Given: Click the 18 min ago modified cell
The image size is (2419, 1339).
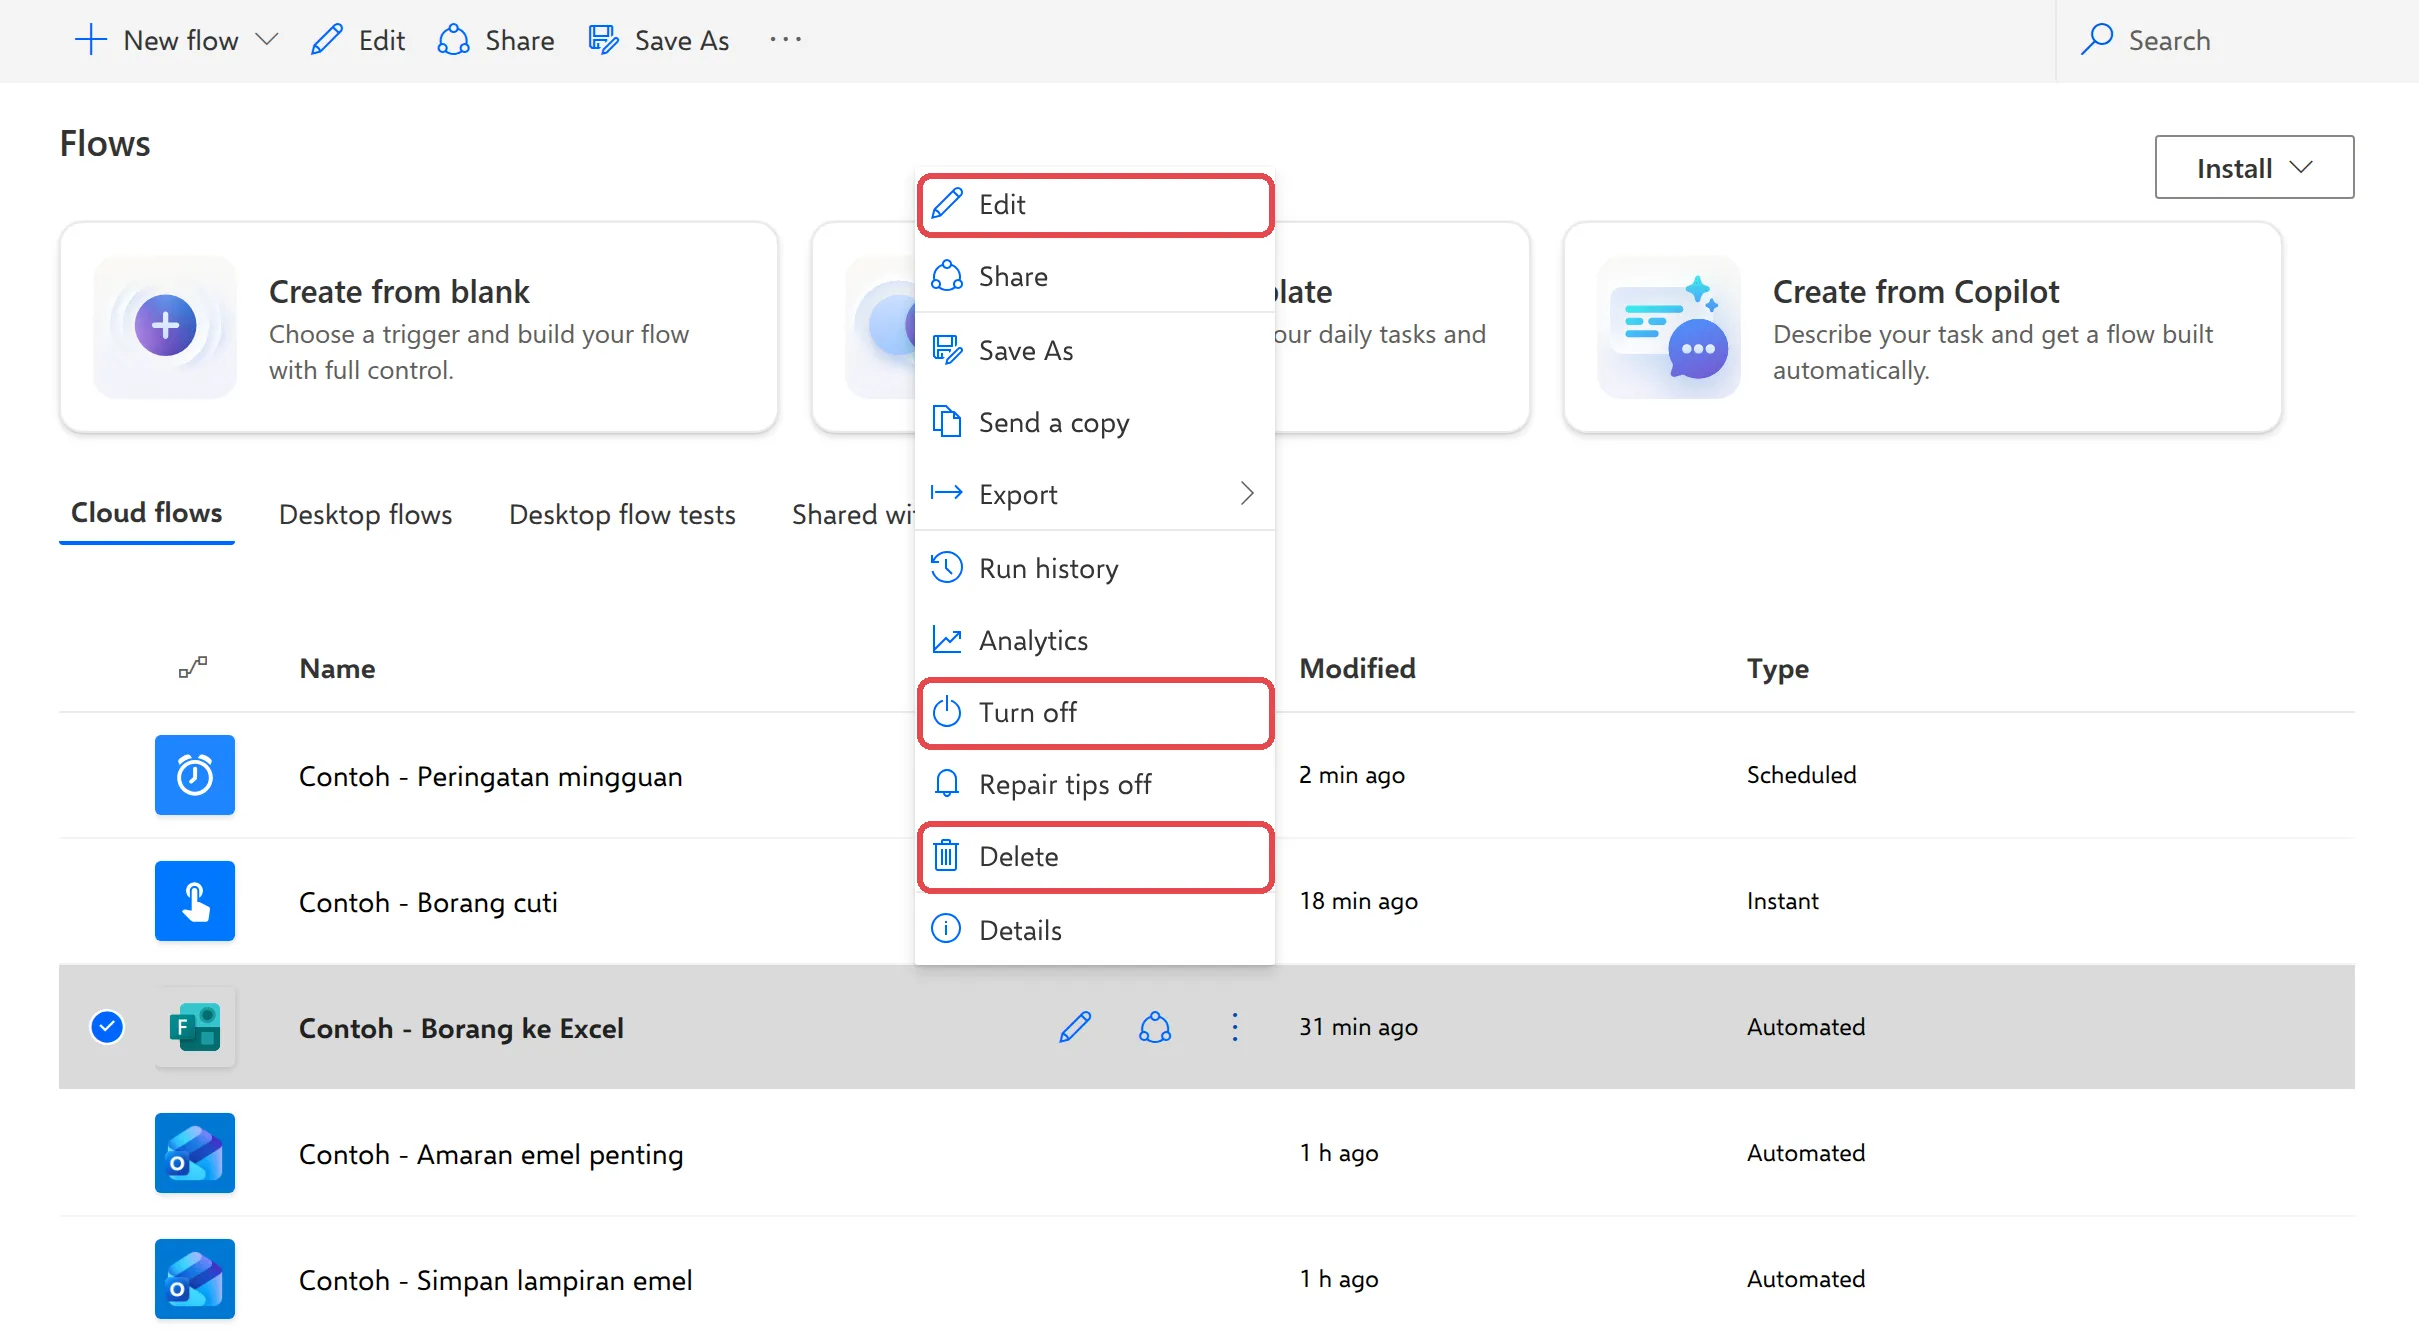Looking at the screenshot, I should pyautogui.click(x=1358, y=901).
